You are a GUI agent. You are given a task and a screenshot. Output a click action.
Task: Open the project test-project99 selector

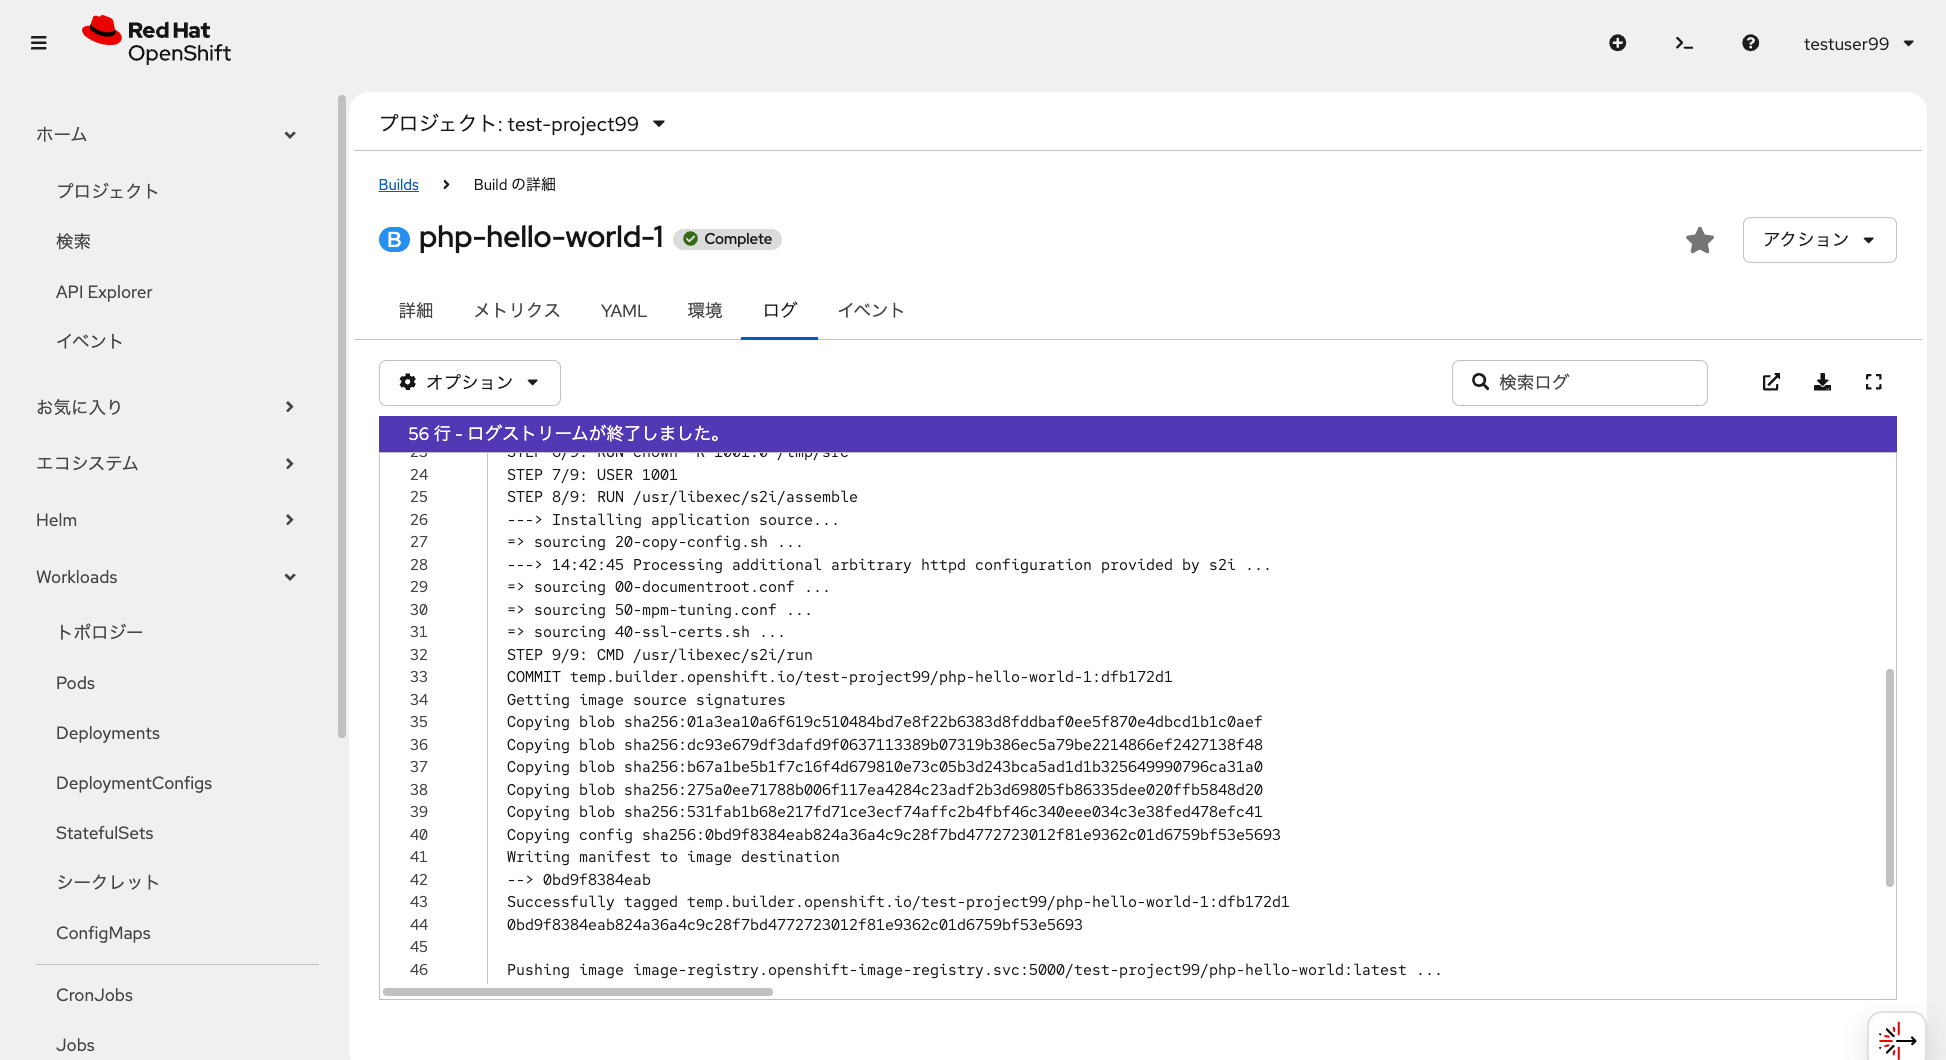click(522, 124)
